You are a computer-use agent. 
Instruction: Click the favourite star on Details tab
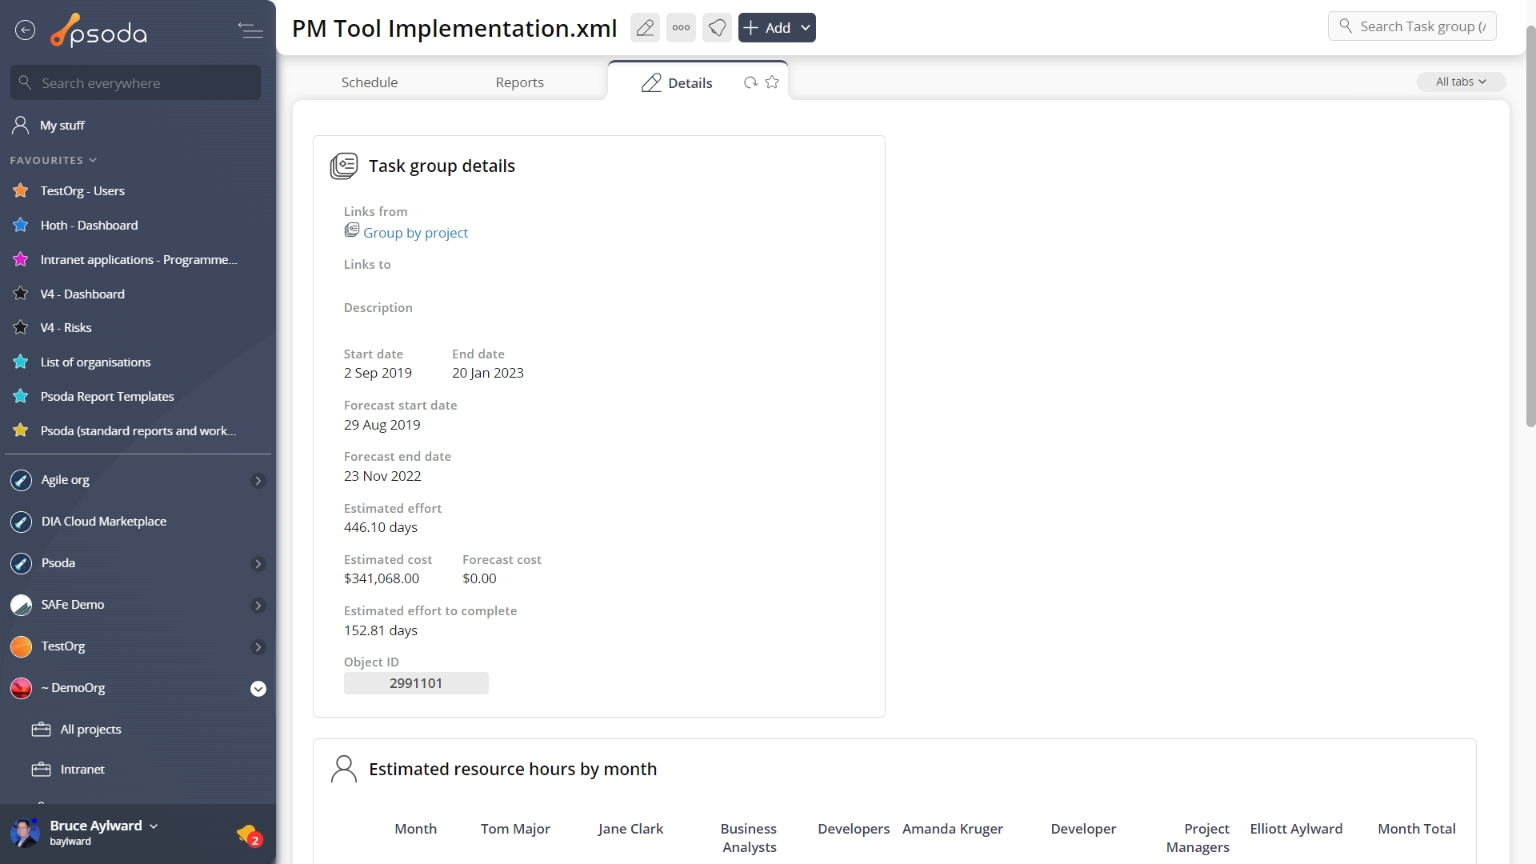tap(772, 82)
